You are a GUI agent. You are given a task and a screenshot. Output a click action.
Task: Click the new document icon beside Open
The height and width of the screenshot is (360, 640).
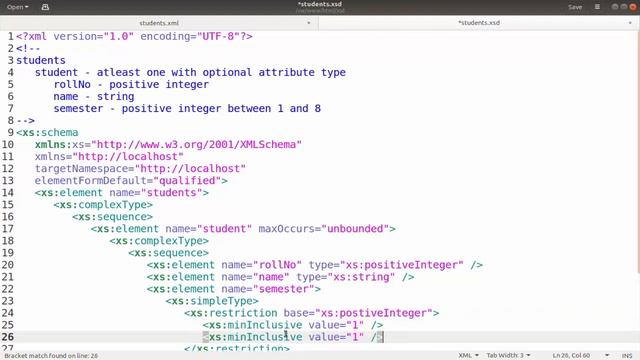(x=45, y=7)
